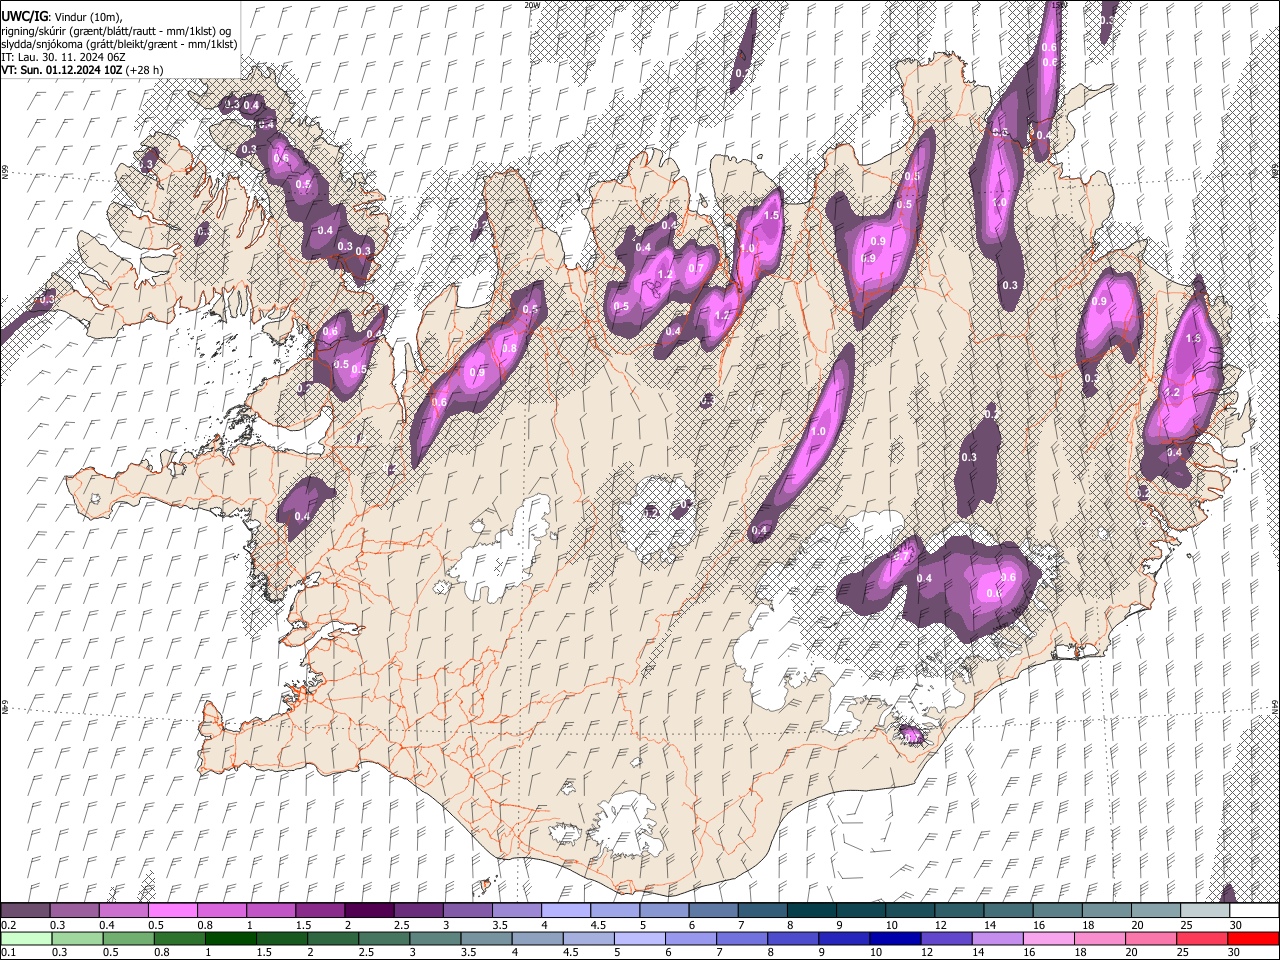Viewport: 1280px width, 960px height.
Task: Pick the upper legend swatch labeled 7
Action: (x=762, y=911)
